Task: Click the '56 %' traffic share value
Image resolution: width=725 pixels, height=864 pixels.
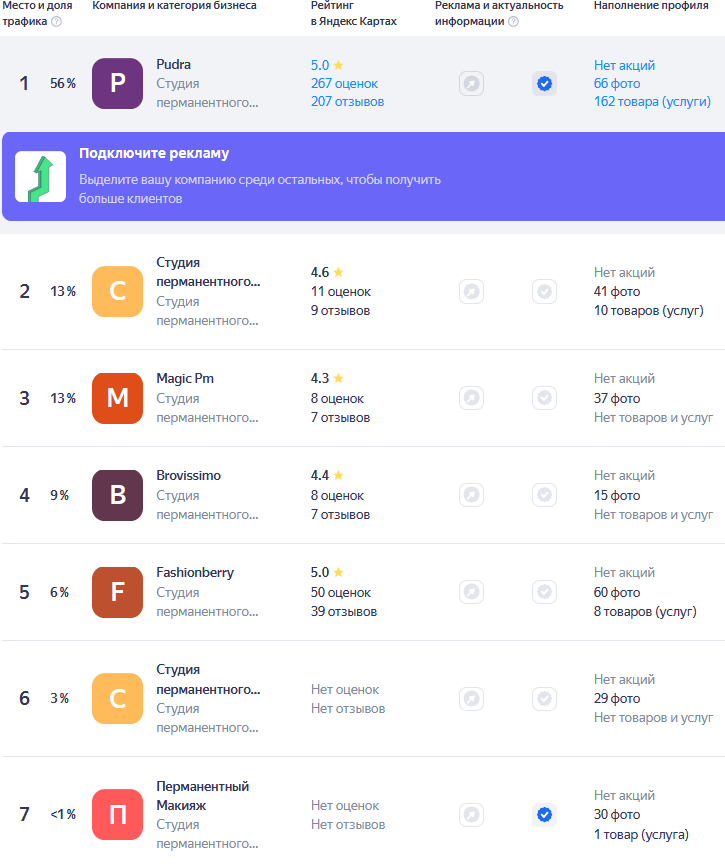Action: pos(63,84)
